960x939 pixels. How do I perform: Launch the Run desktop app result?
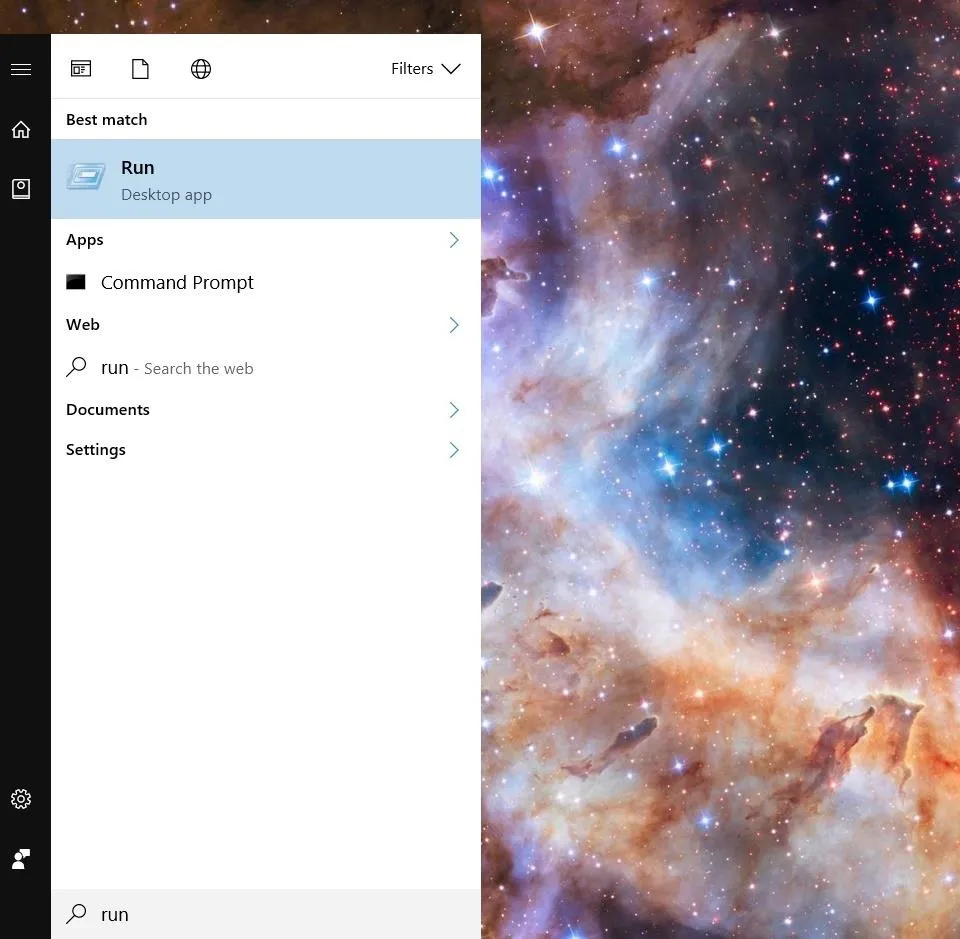pos(266,179)
